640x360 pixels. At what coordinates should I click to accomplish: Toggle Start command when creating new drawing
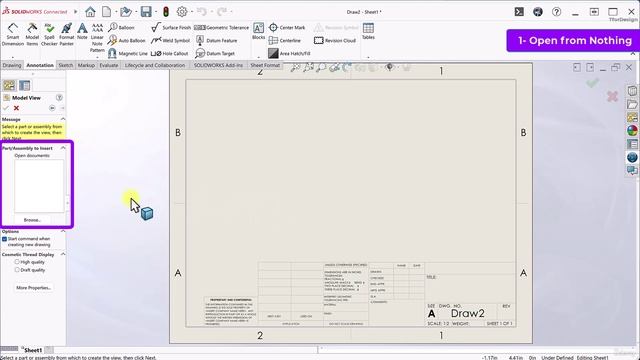pos(4,239)
